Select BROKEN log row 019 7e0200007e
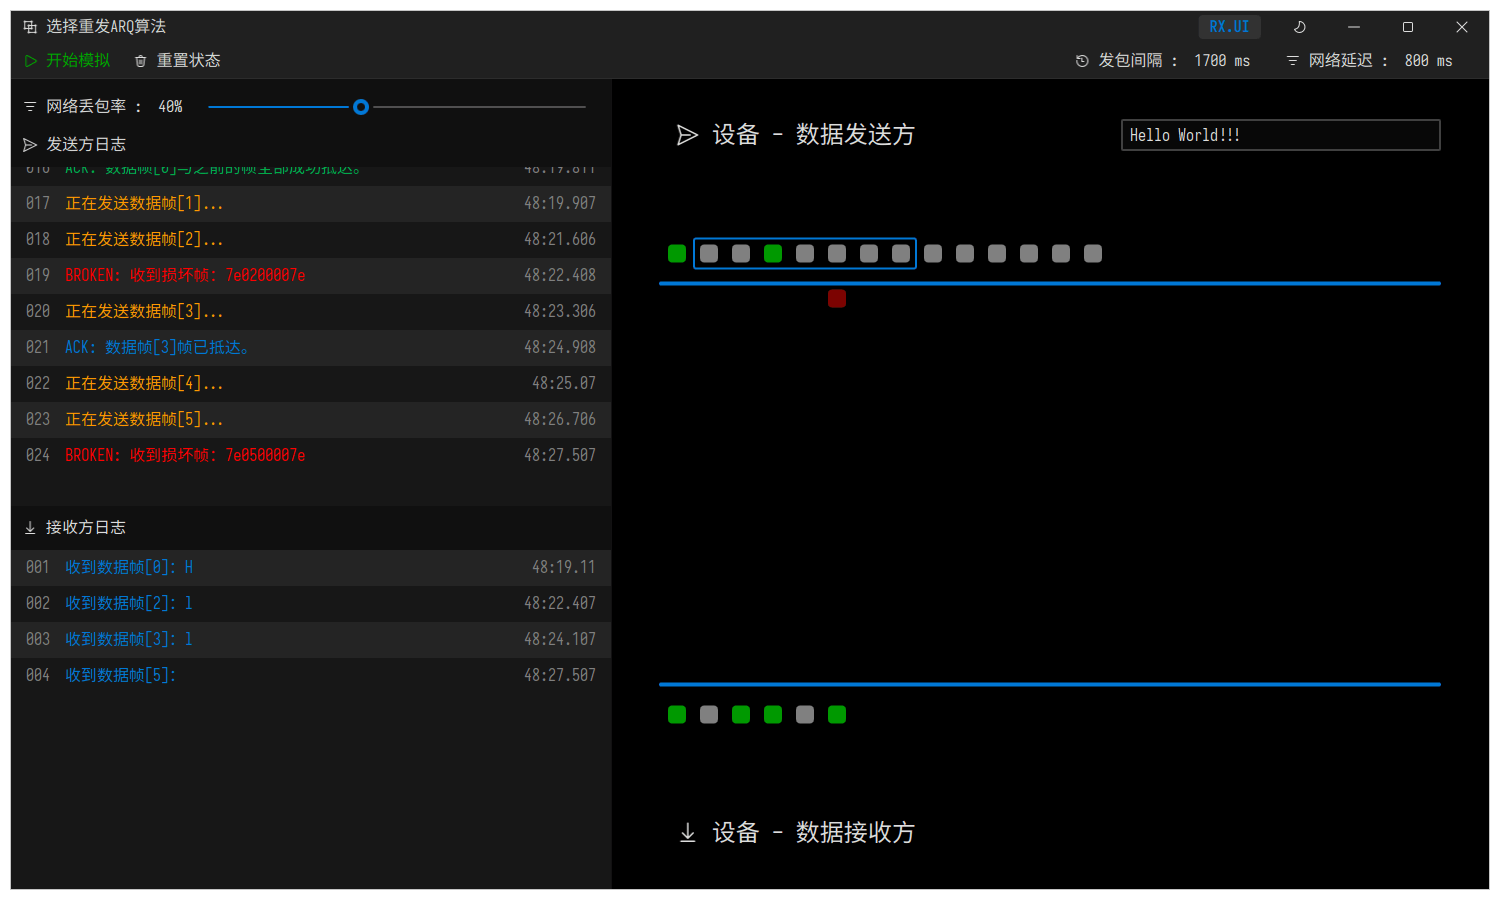This screenshot has width=1500, height=900. pyautogui.click(x=311, y=276)
